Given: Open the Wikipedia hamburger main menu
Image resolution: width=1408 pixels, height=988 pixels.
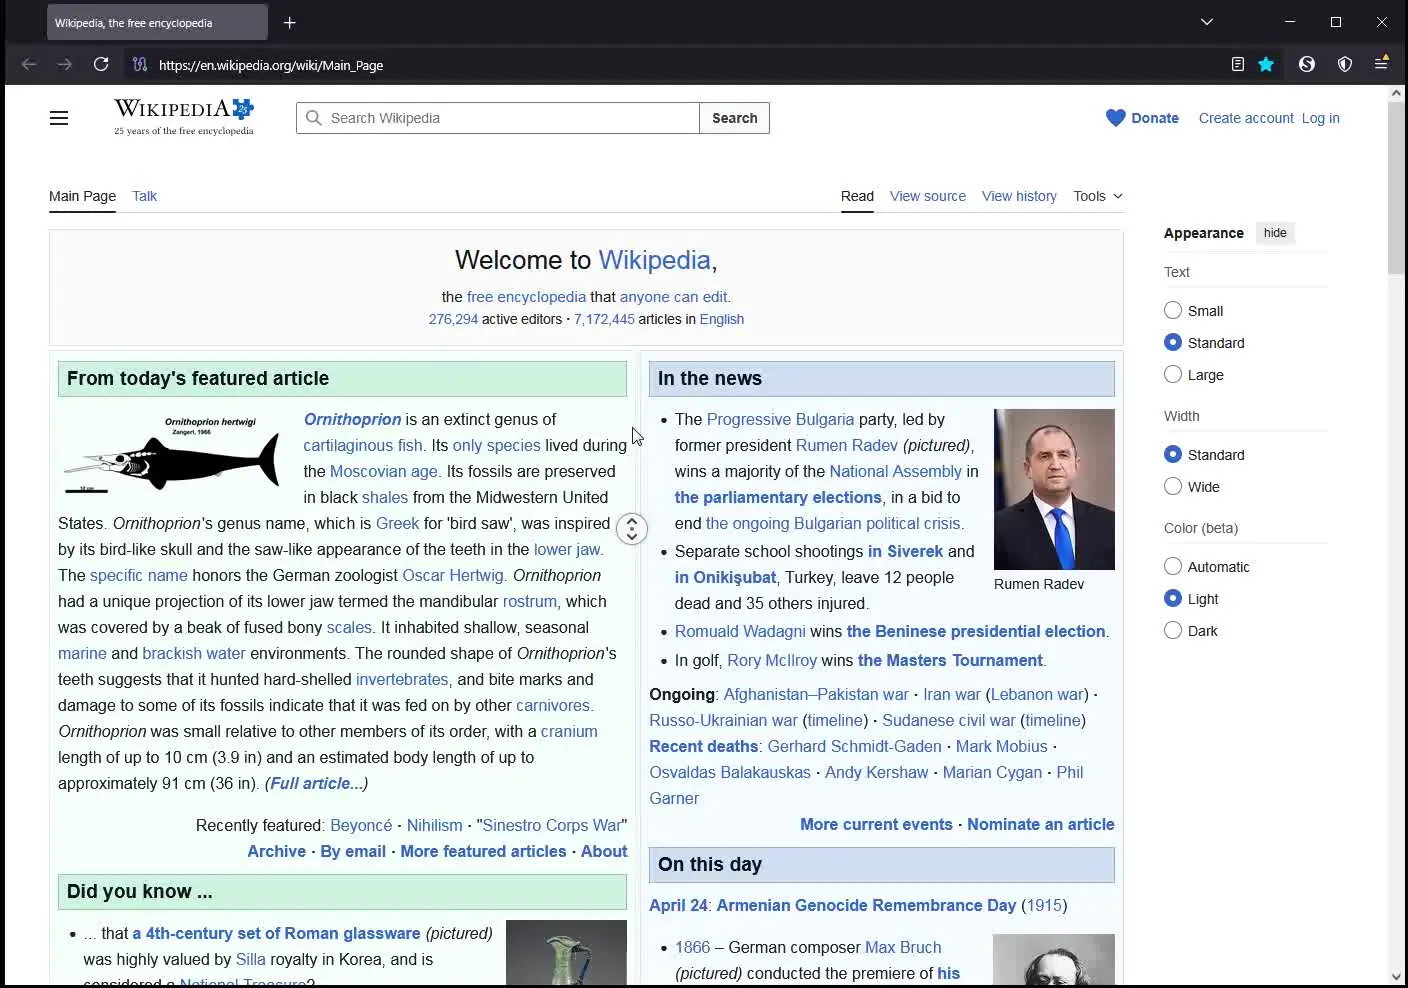Looking at the screenshot, I should 59,118.
